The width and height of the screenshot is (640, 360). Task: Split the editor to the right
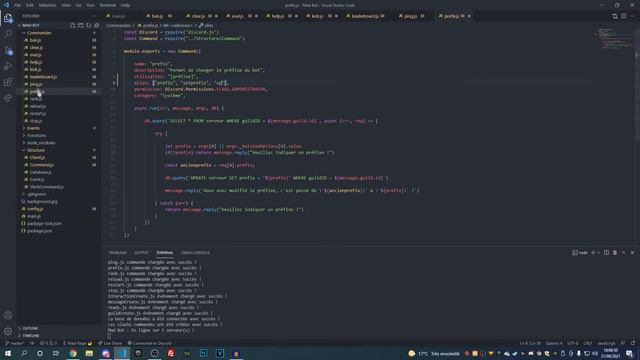(x=624, y=16)
